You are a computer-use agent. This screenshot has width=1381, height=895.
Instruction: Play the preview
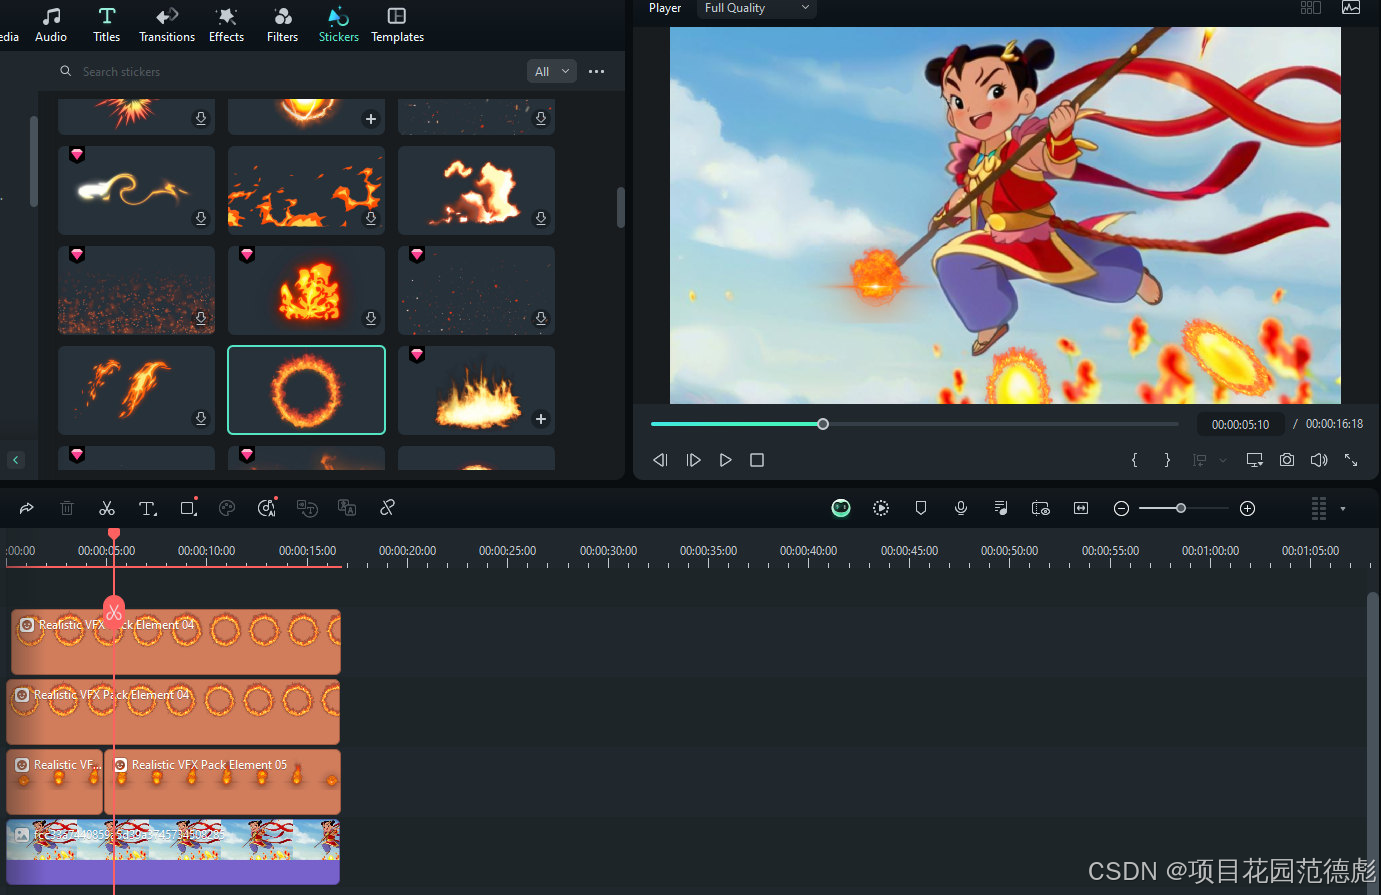click(725, 460)
